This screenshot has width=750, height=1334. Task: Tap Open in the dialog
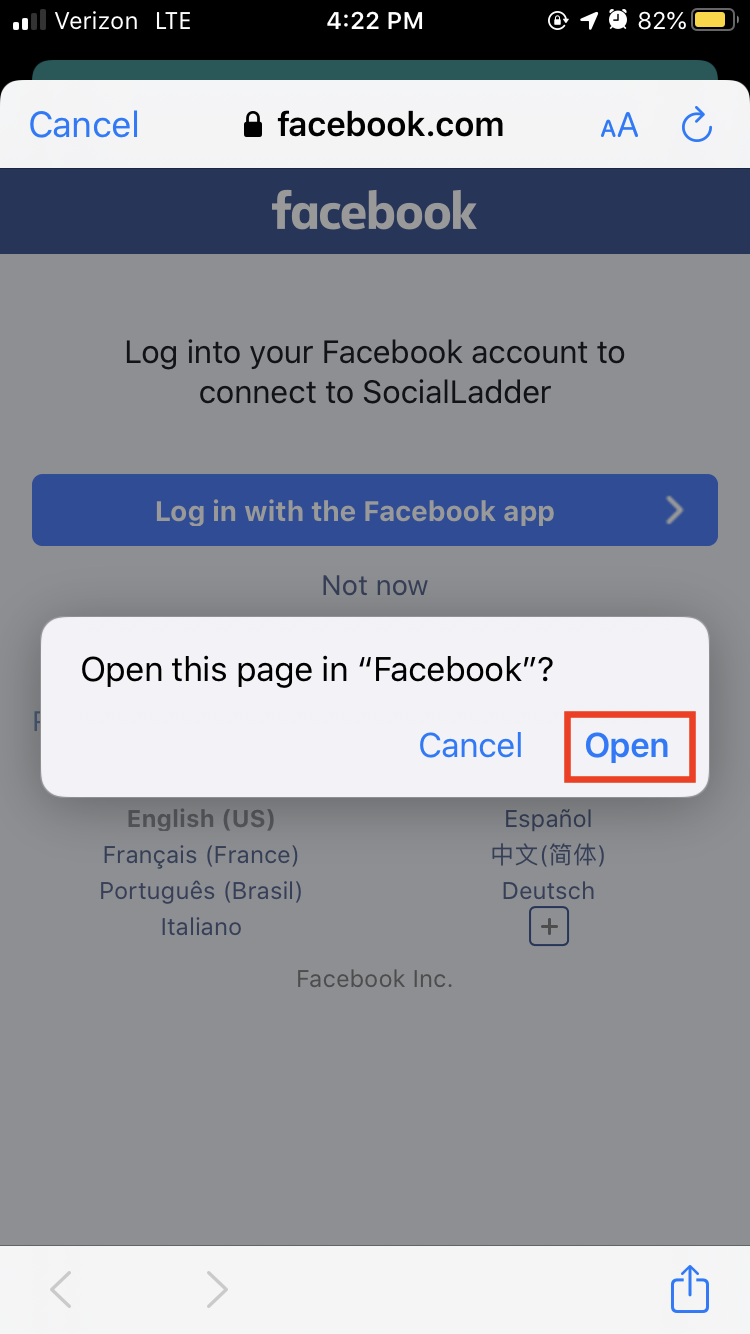click(x=627, y=746)
